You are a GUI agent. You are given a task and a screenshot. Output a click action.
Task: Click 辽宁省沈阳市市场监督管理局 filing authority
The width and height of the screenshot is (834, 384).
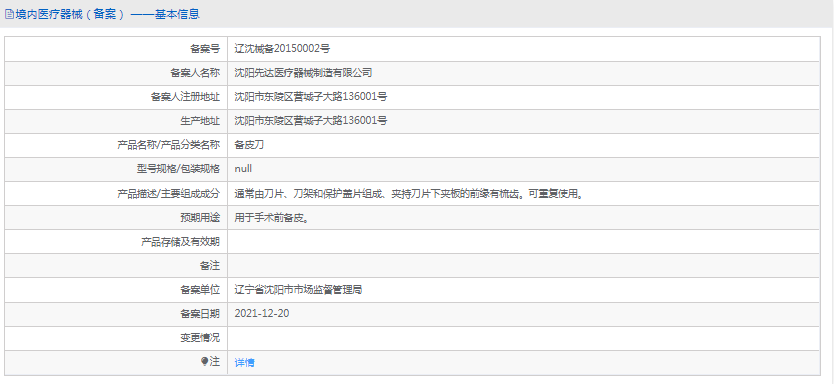pyautogui.click(x=298, y=290)
